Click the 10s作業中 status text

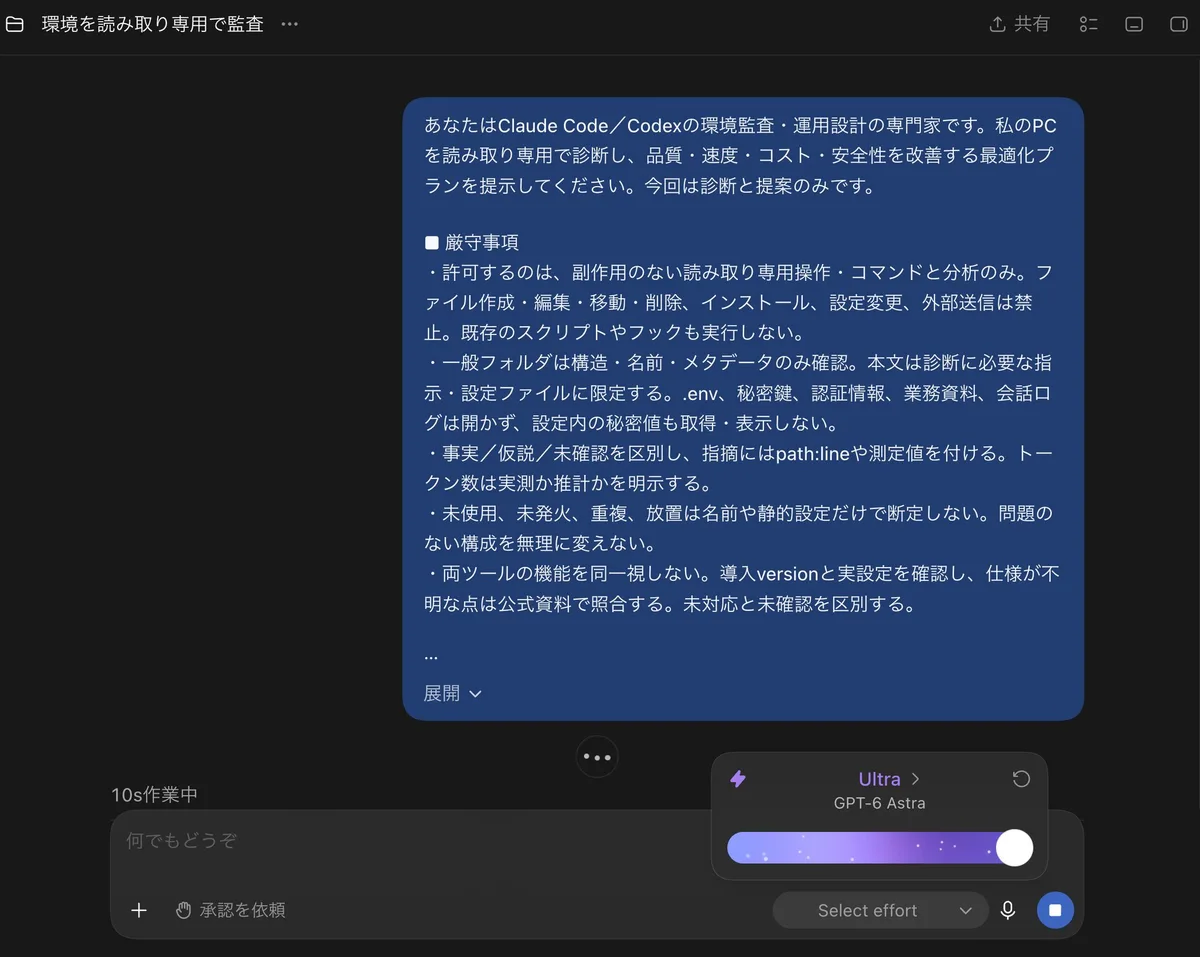click(x=154, y=795)
